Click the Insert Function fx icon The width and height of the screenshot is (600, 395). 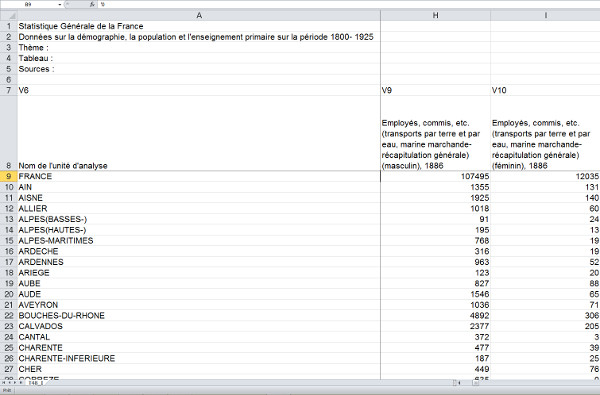click(x=92, y=4)
